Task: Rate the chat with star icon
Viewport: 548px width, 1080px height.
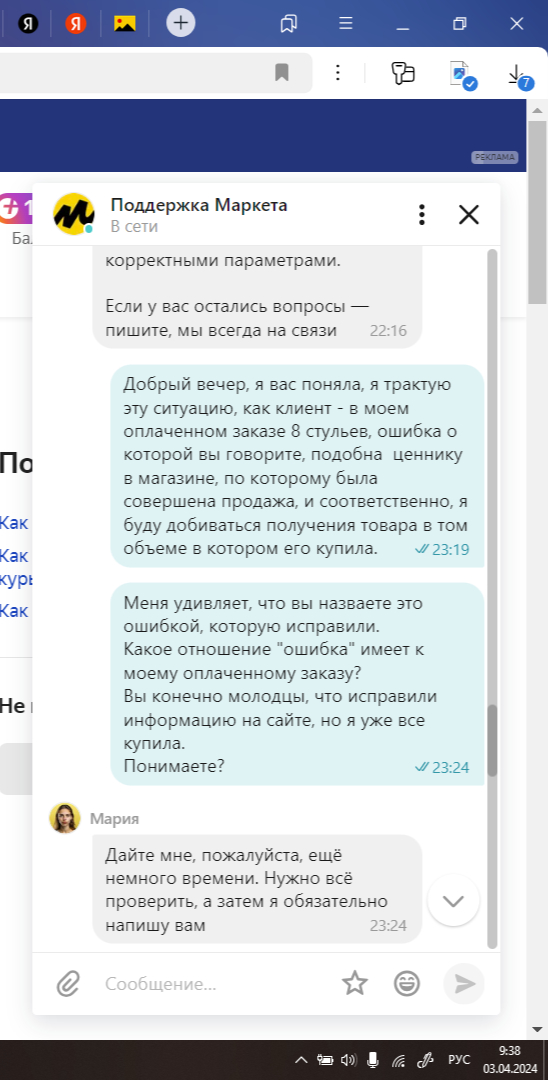Action: coord(355,983)
